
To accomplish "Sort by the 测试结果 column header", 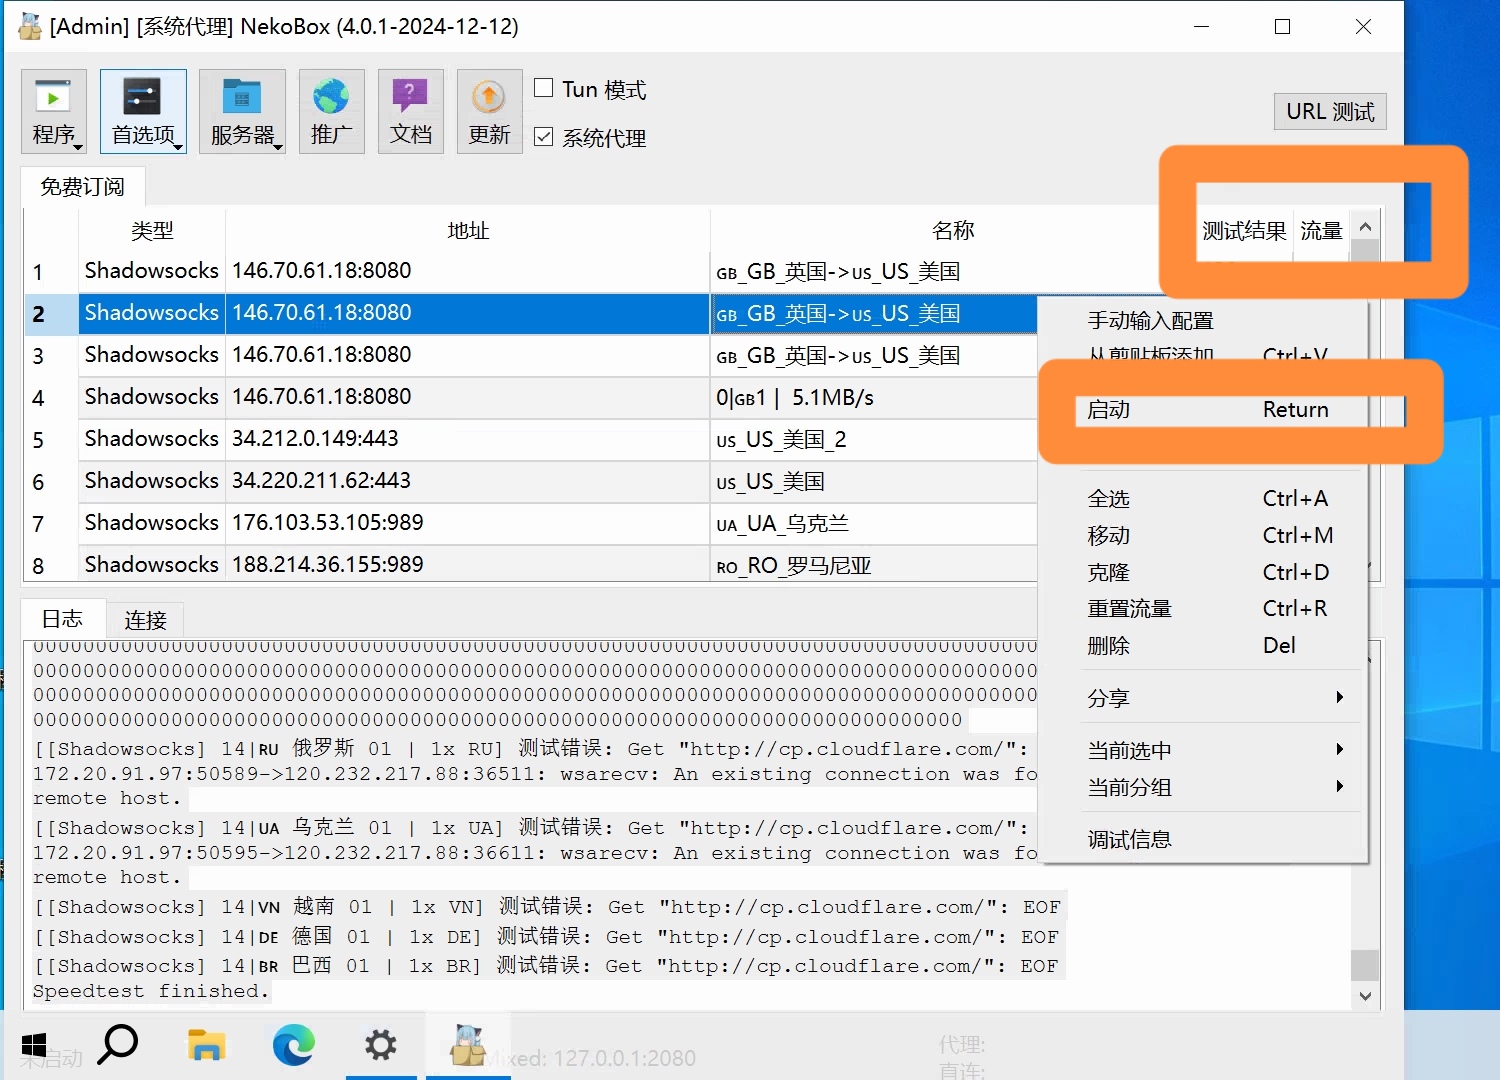I will (1244, 231).
